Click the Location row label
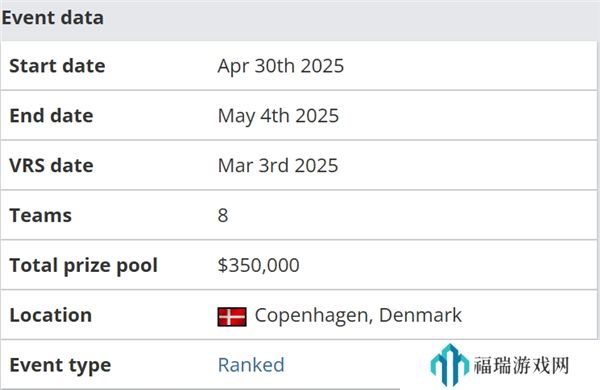This screenshot has height=390, width=600. click(51, 315)
